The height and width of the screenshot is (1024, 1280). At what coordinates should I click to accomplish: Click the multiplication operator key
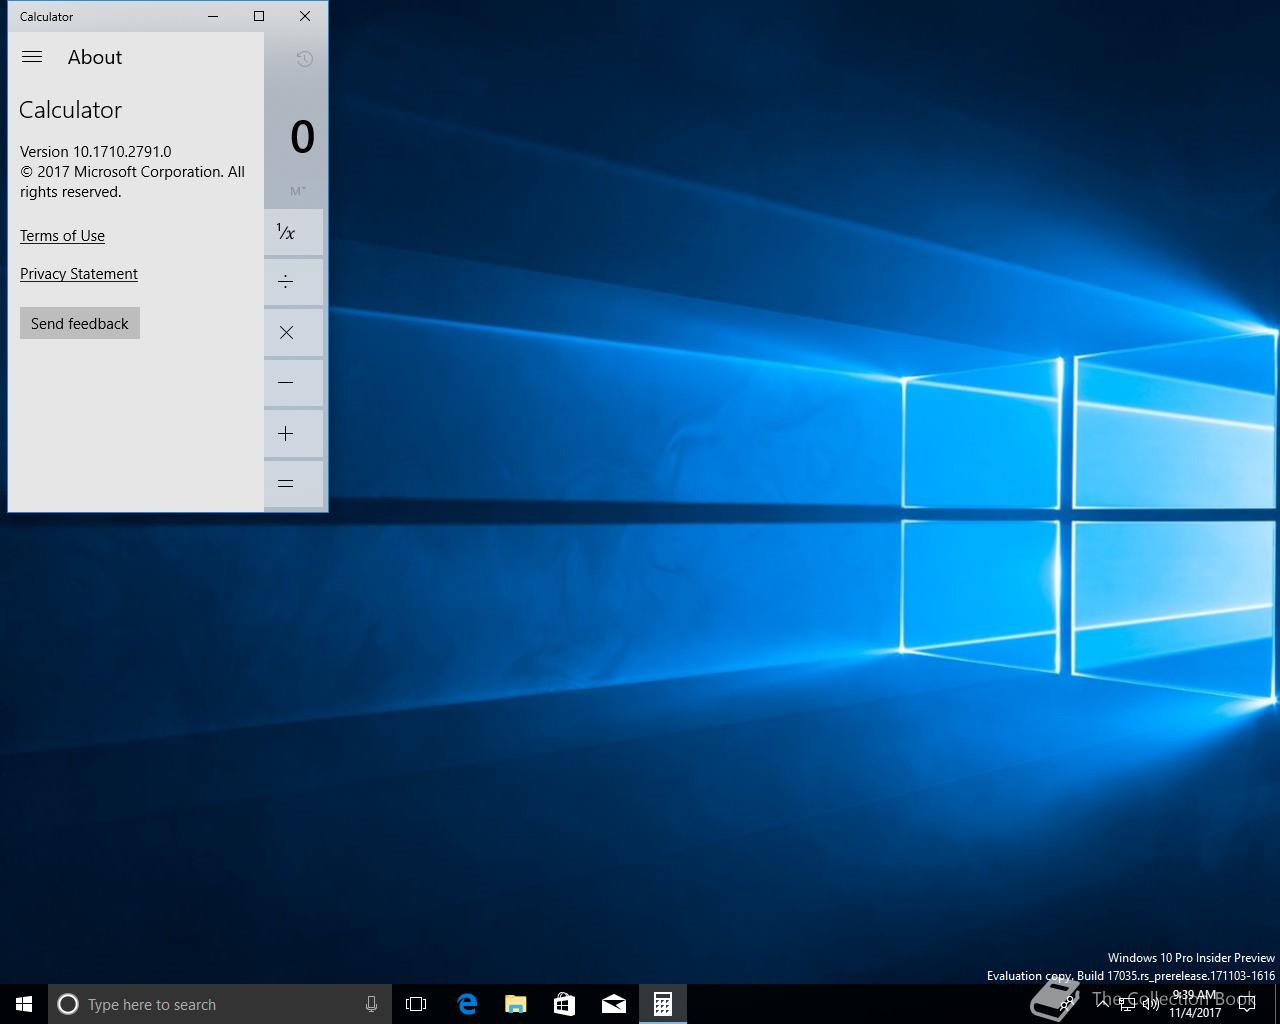pyautogui.click(x=294, y=333)
